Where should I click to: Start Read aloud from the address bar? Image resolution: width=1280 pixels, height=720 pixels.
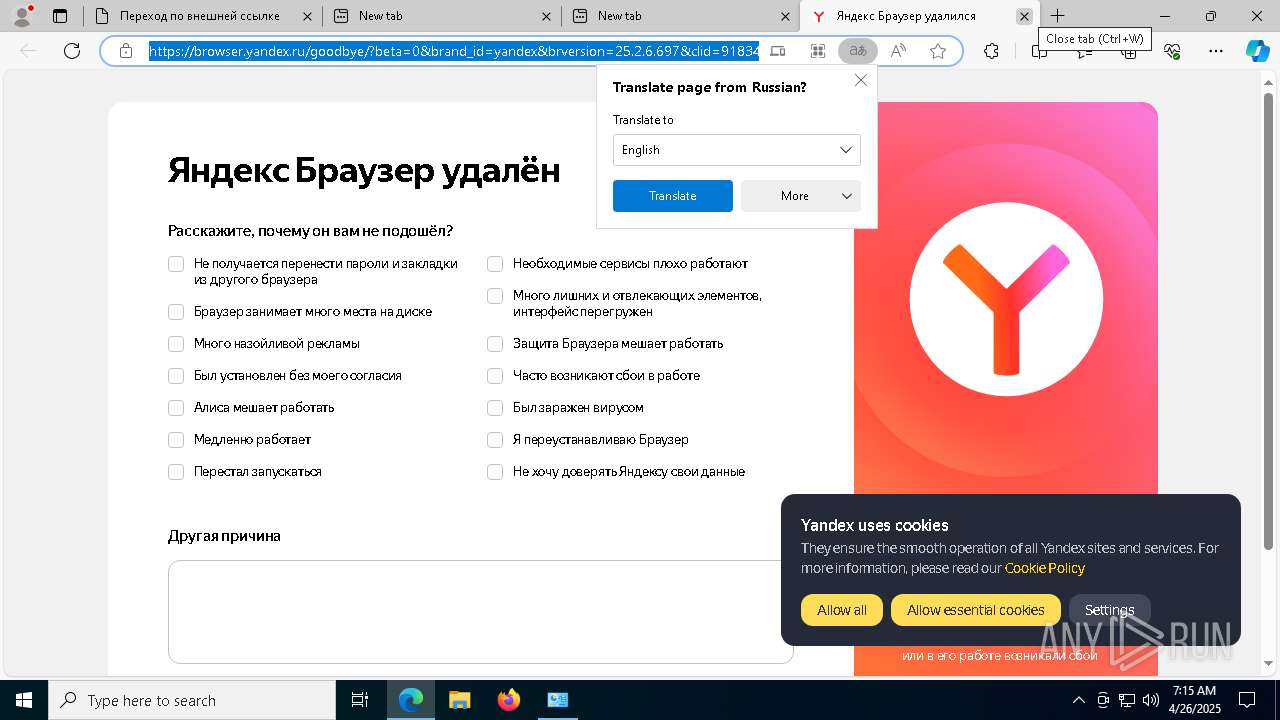point(898,51)
